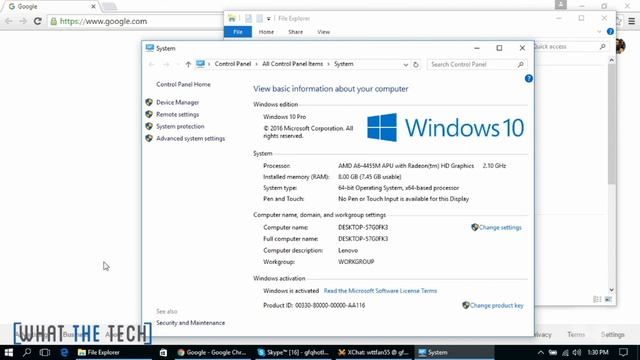Click scroll down arrow in File Explorer
The width and height of the screenshot is (640, 360).
click(x=611, y=290)
